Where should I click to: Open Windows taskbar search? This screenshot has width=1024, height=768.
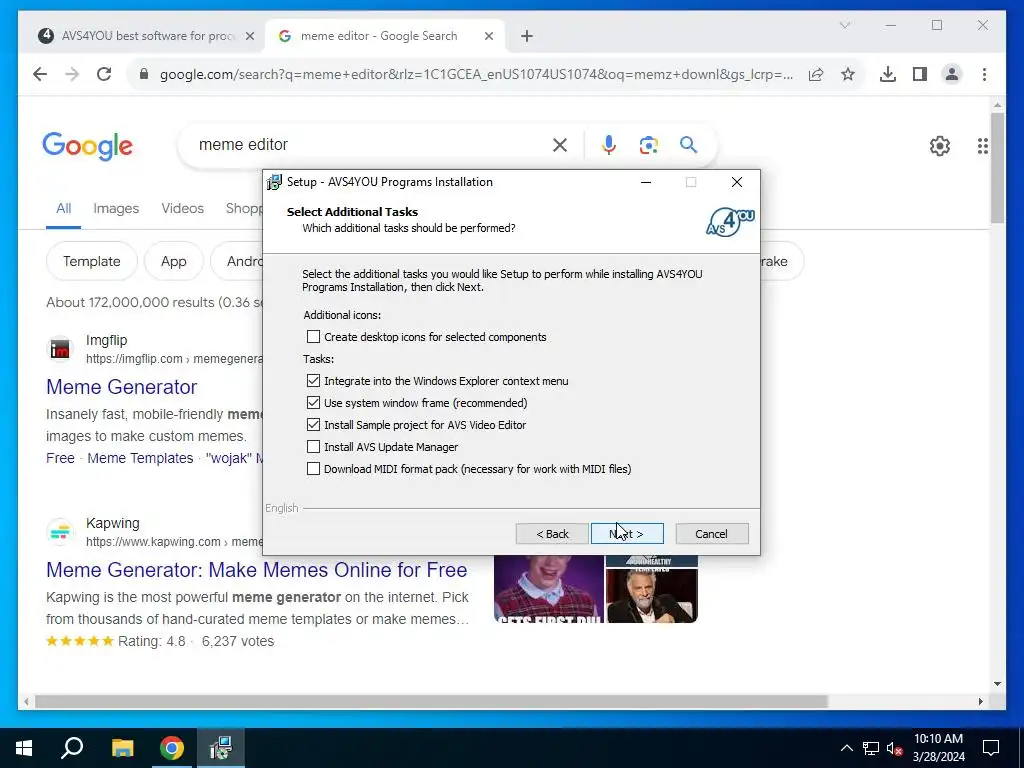[x=72, y=748]
